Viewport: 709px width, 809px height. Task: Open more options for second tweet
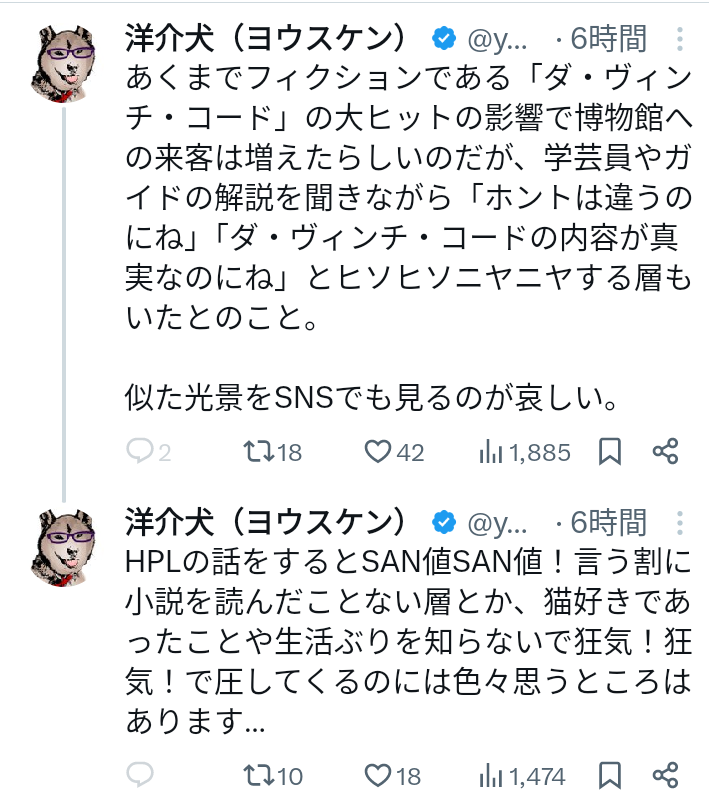[x=680, y=522]
